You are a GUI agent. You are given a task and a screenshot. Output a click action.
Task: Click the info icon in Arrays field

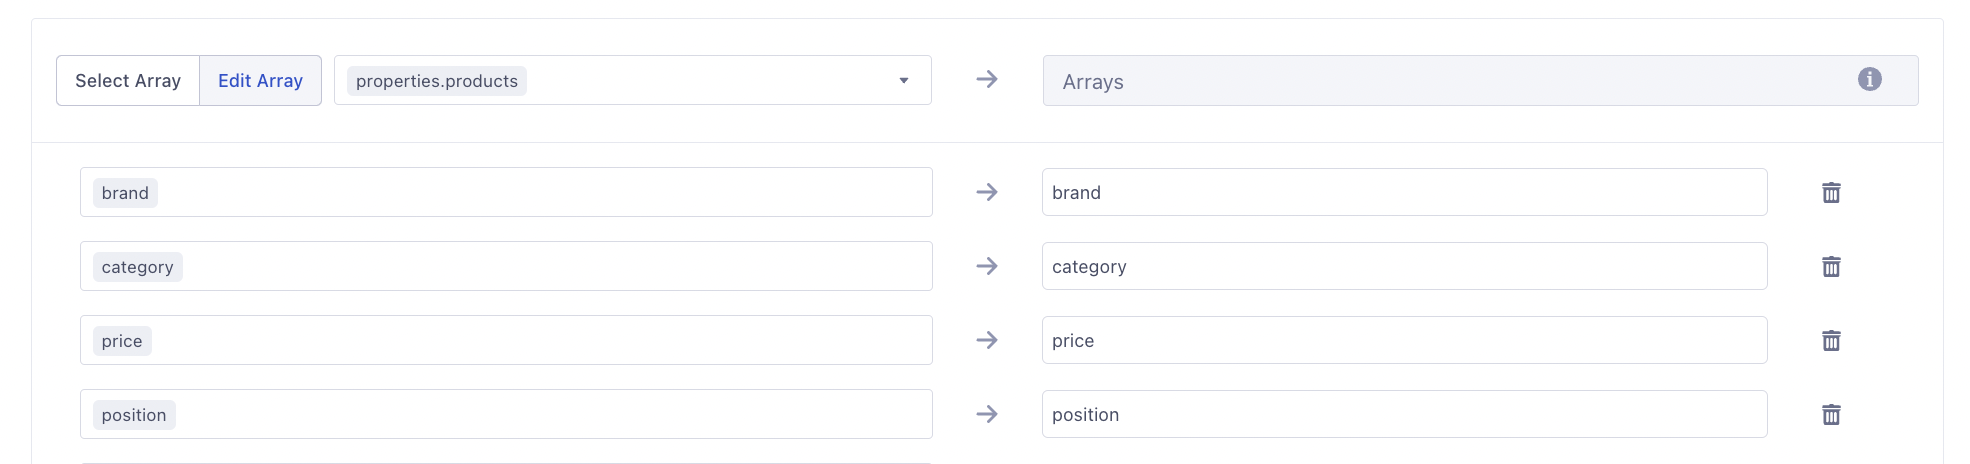(x=1869, y=79)
